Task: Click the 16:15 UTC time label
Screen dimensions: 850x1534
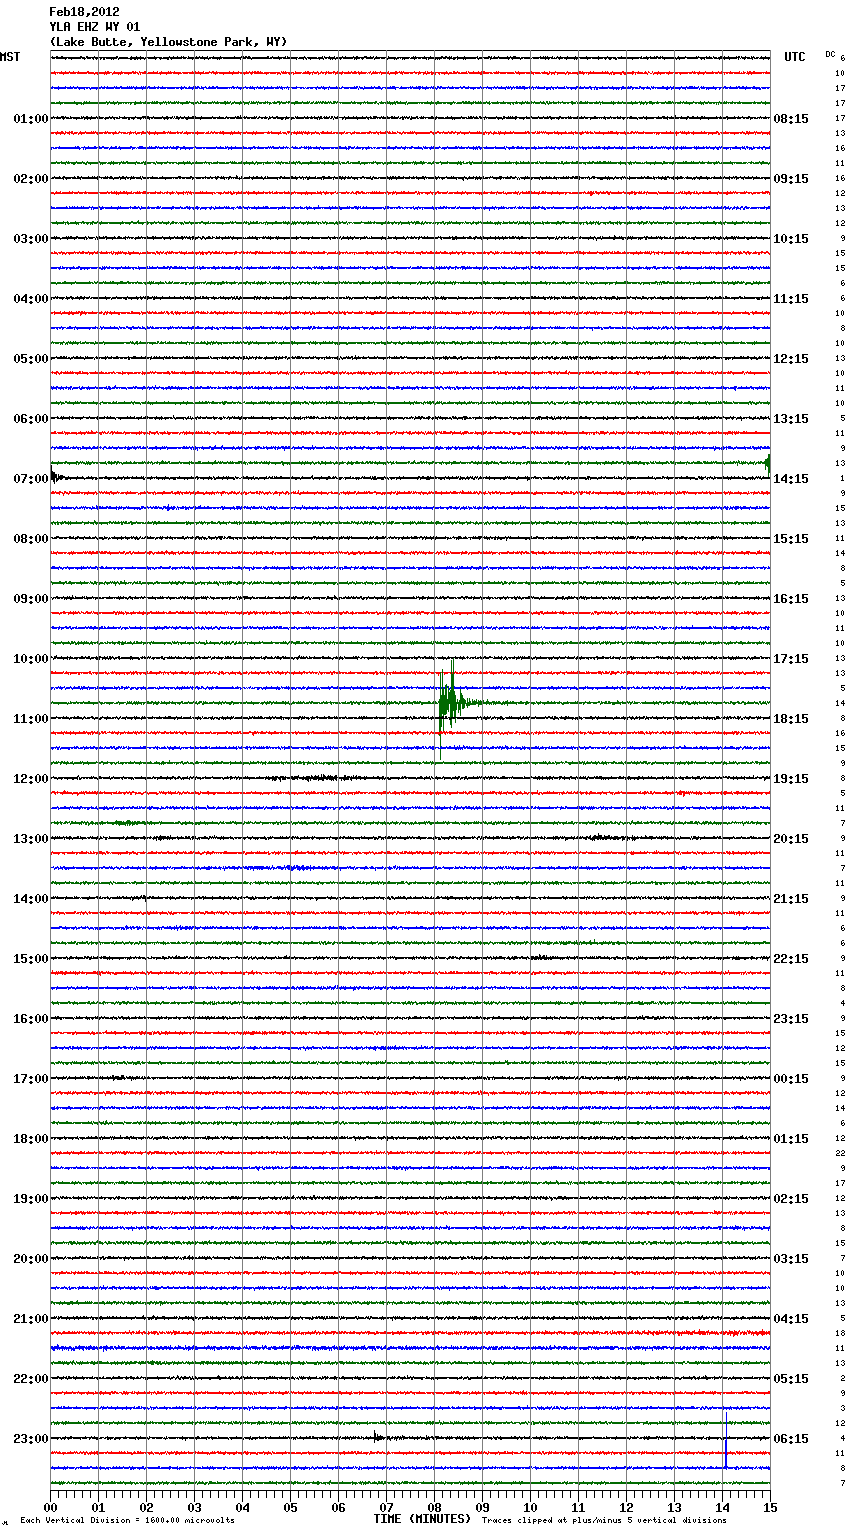Action: [791, 599]
